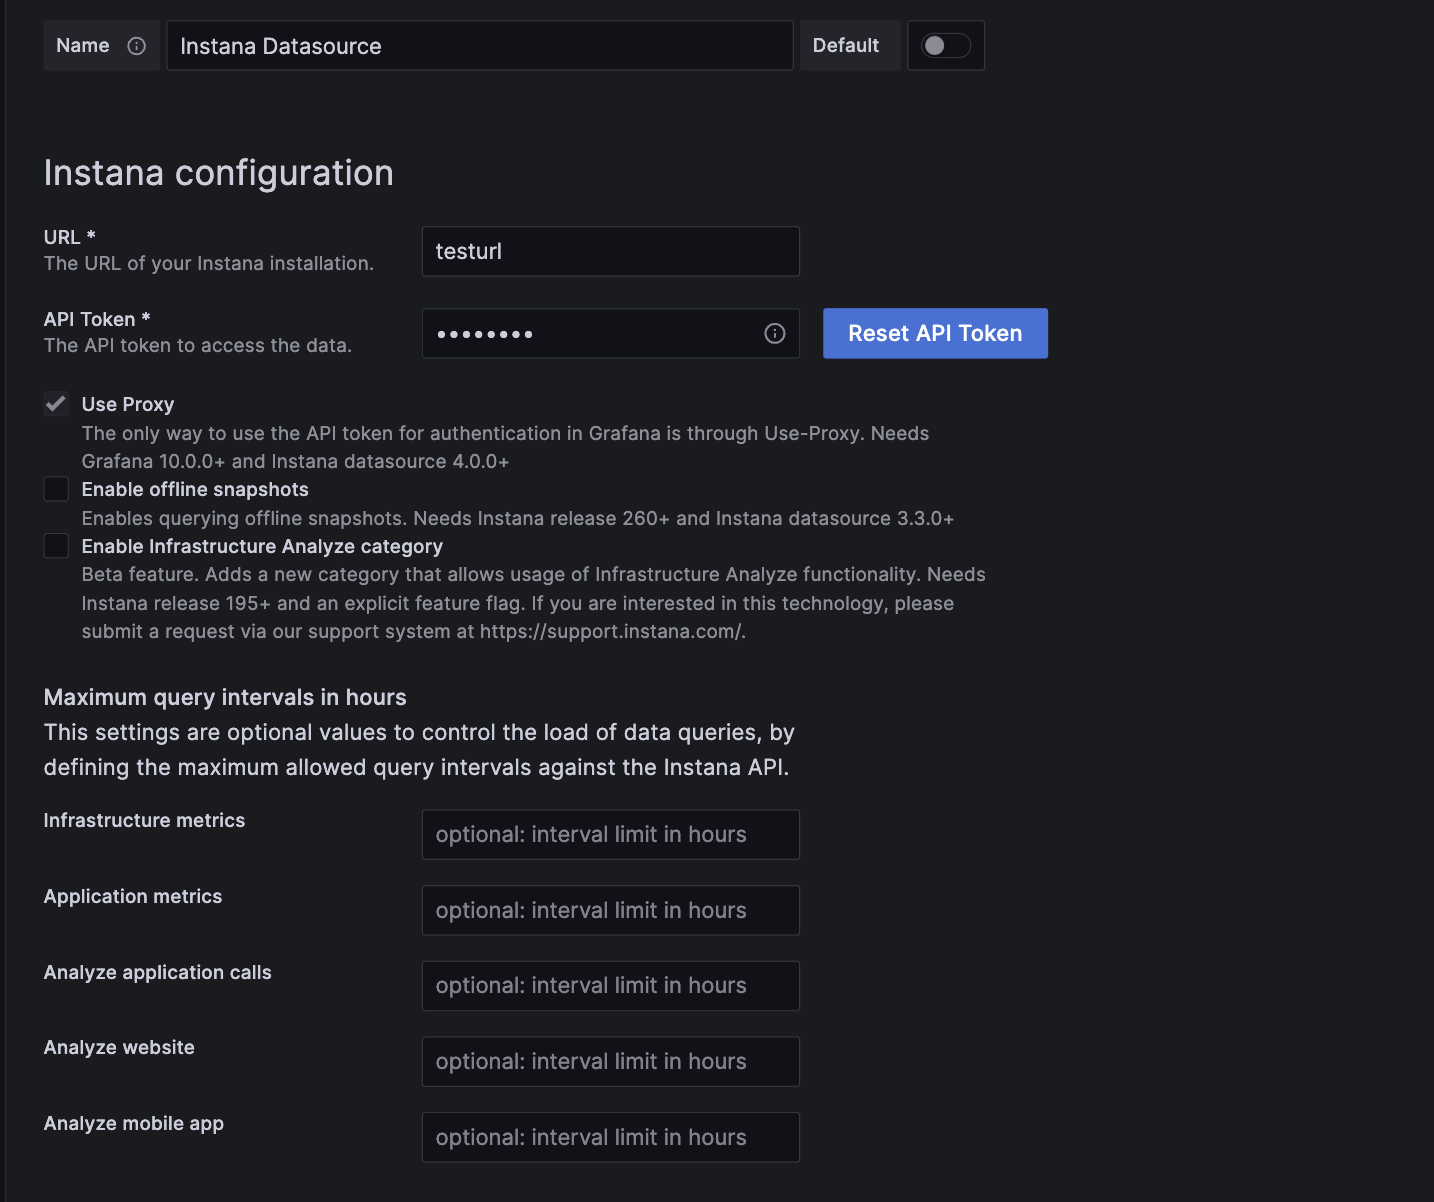Viewport: 1434px width, 1202px height.
Task: Click the Analyze application calls interval input
Action: point(611,986)
